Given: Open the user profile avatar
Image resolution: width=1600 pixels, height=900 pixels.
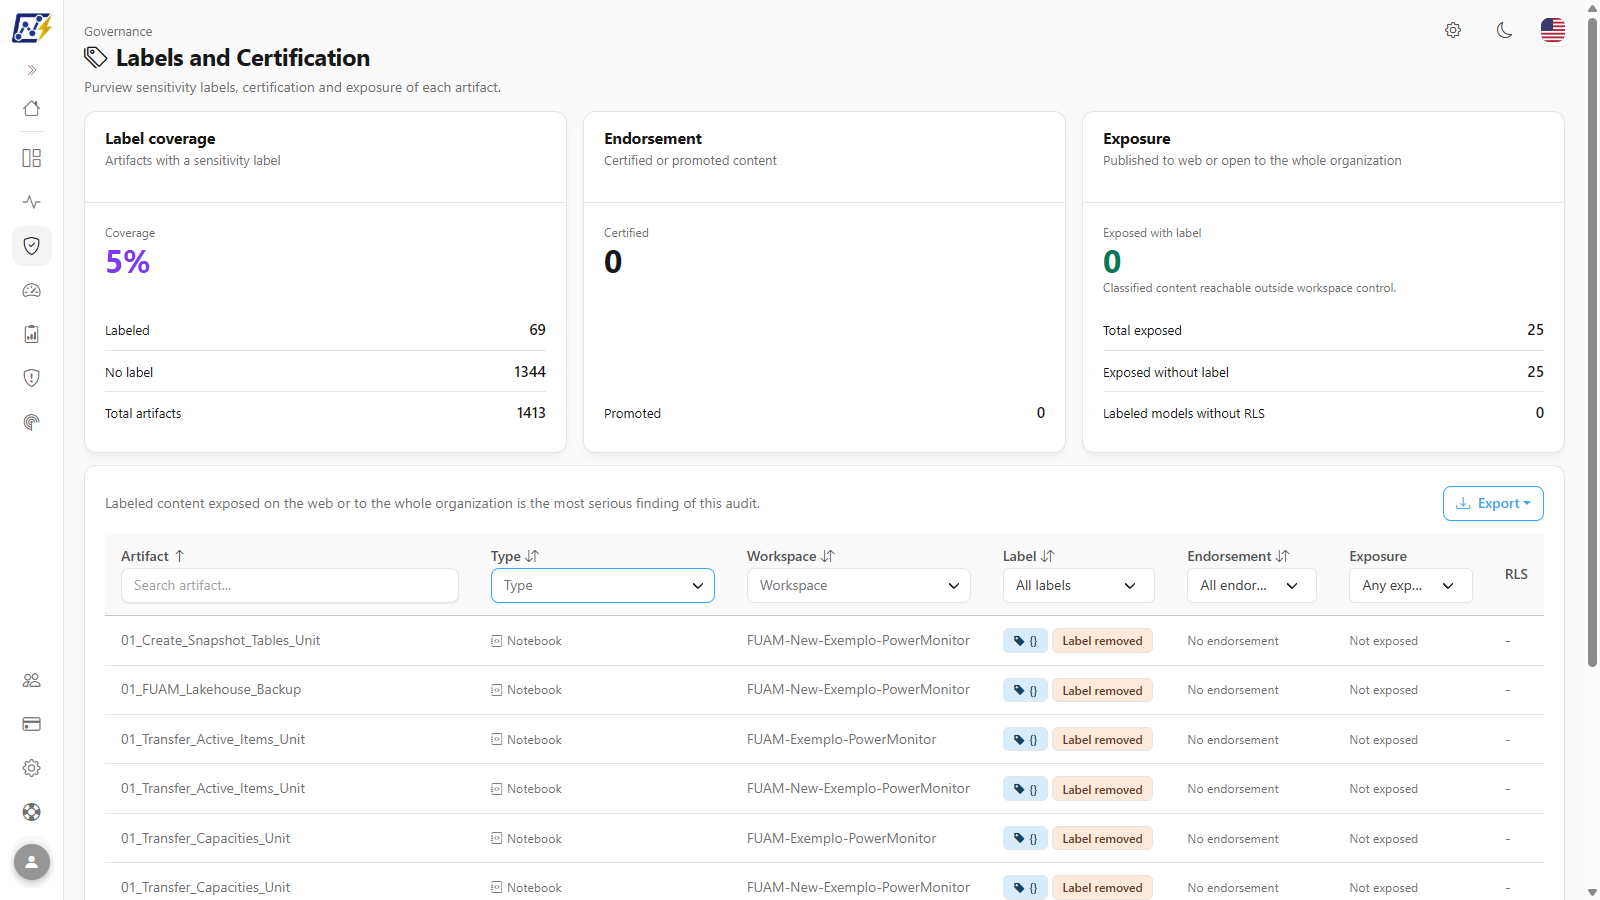Looking at the screenshot, I should pos(32,862).
